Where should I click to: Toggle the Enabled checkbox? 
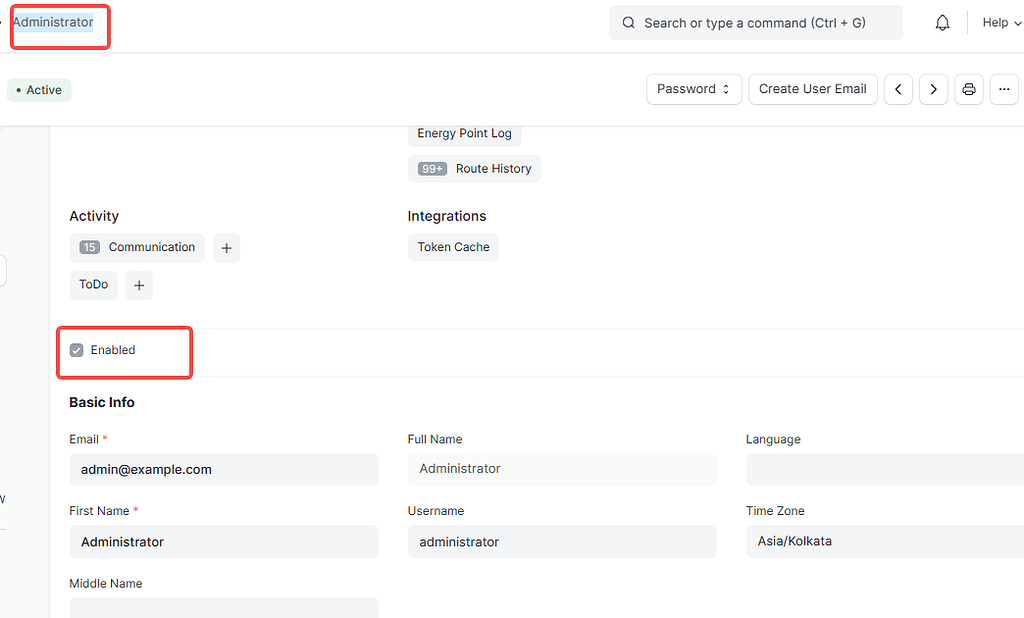click(x=76, y=350)
